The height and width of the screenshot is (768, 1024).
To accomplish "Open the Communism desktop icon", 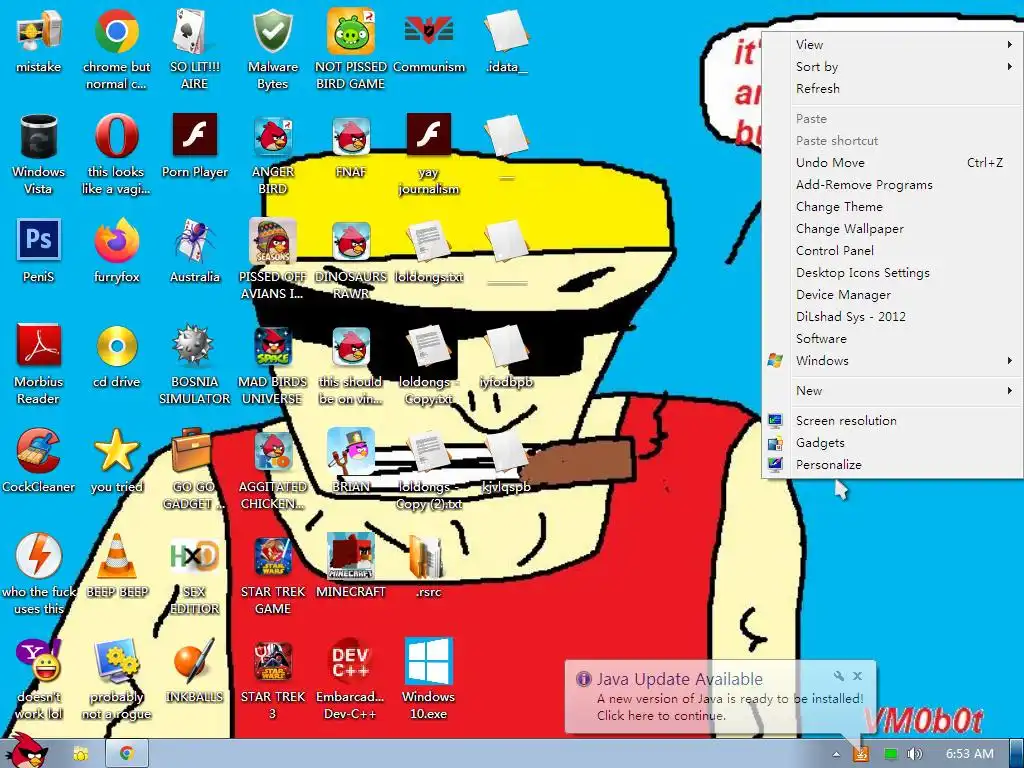I will pyautogui.click(x=428, y=31).
